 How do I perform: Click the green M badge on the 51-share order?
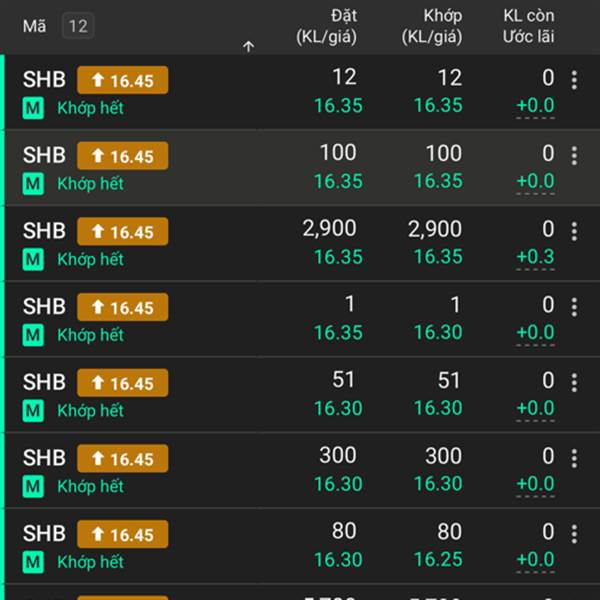point(33,411)
